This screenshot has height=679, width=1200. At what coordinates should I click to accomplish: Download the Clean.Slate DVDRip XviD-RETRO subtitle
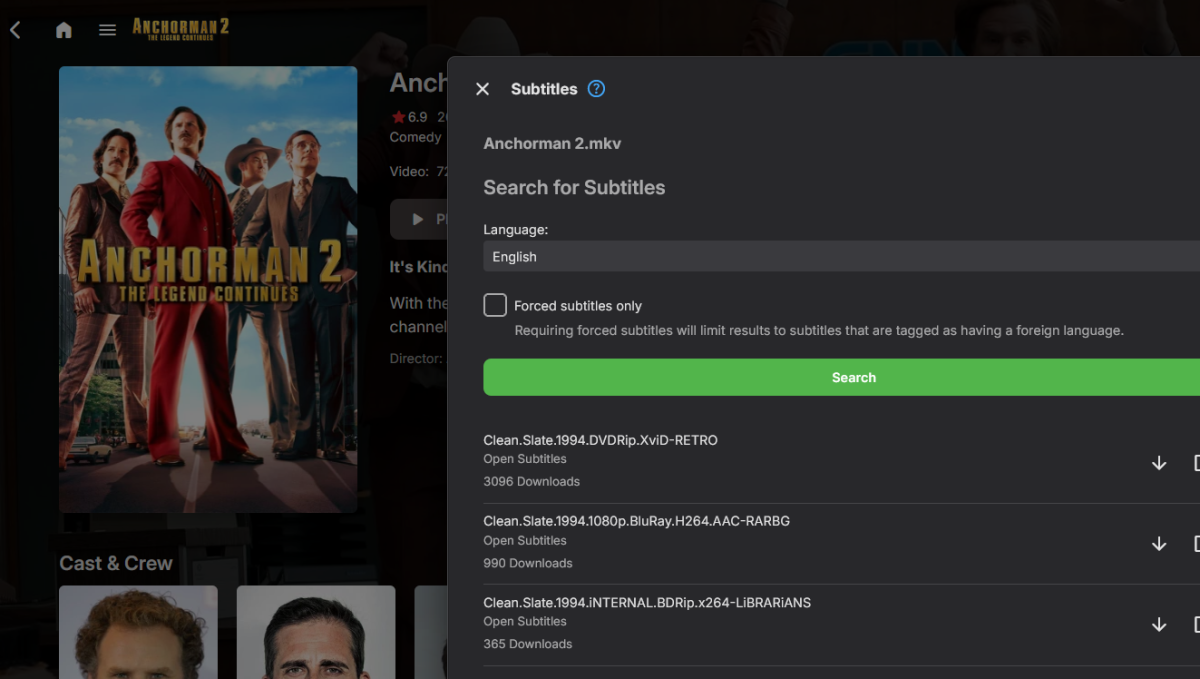point(1159,463)
